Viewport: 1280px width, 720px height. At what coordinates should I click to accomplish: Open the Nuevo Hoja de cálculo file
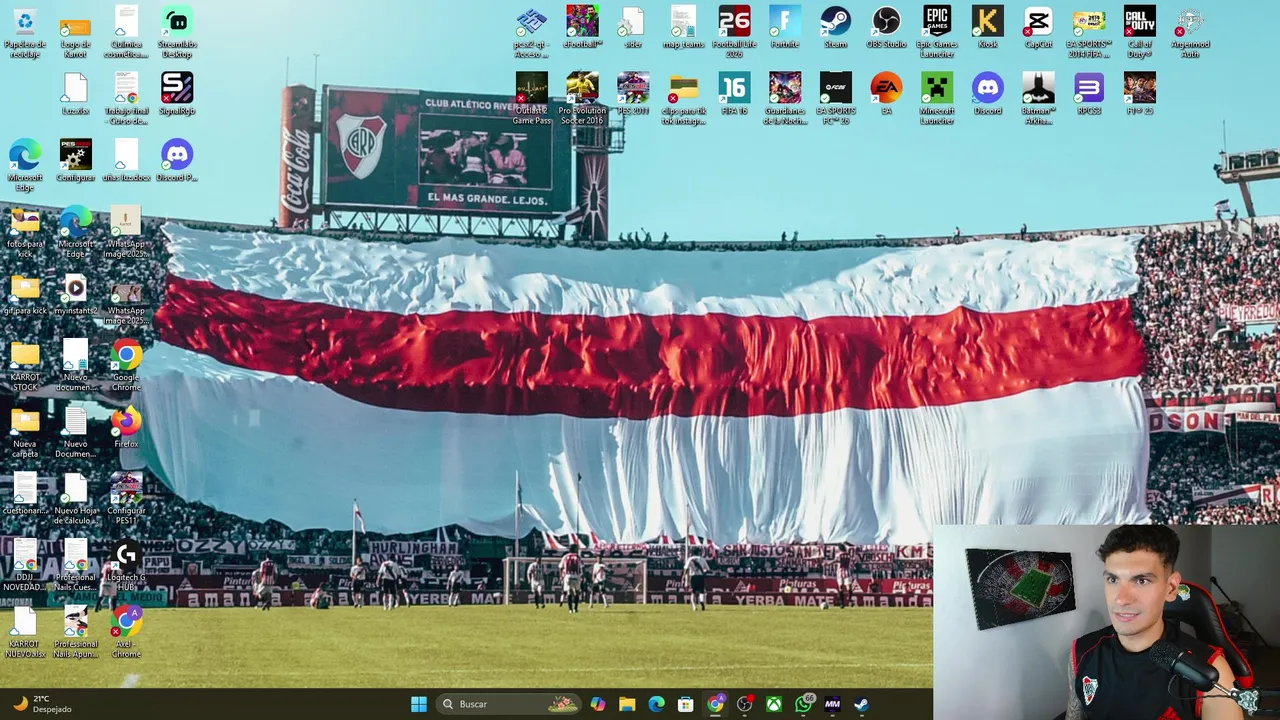tap(76, 498)
